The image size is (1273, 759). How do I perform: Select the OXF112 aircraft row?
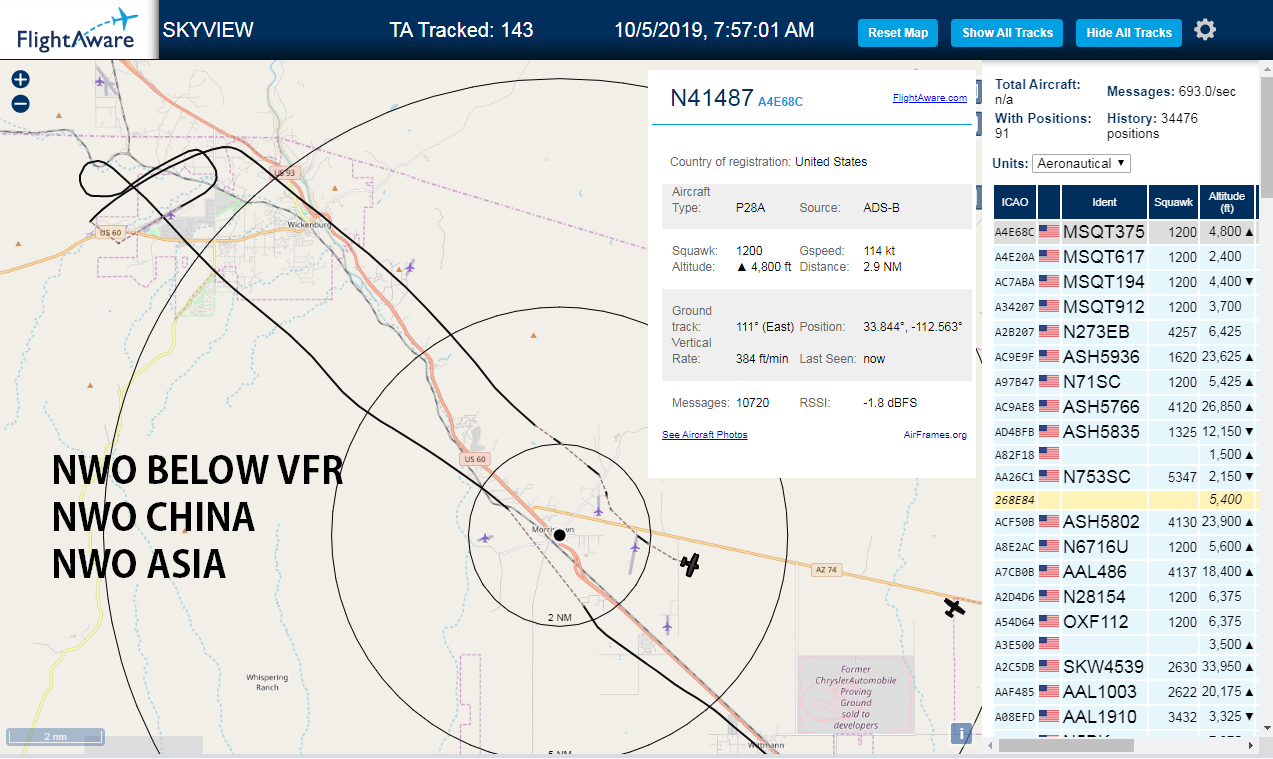pos(1125,621)
